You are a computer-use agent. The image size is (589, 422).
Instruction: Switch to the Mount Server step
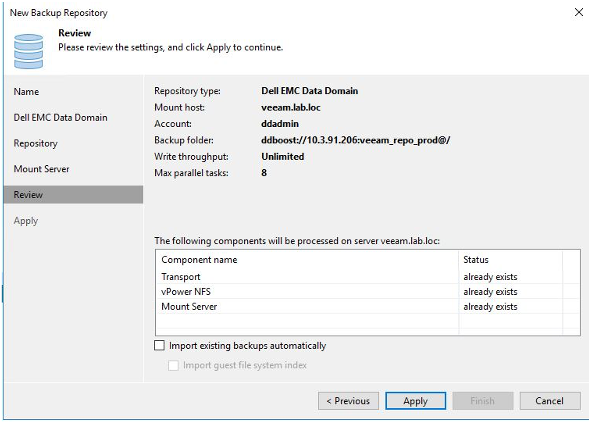click(41, 169)
